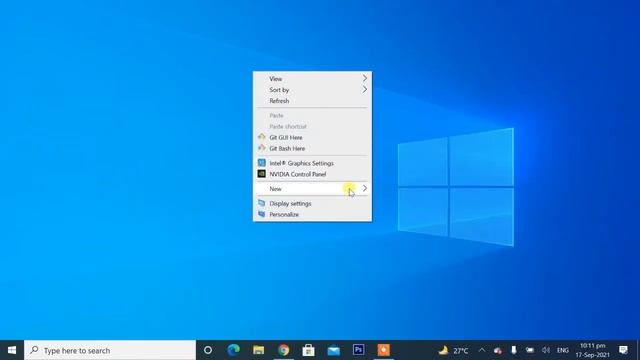Open Display settings from context menu

click(x=312, y=203)
